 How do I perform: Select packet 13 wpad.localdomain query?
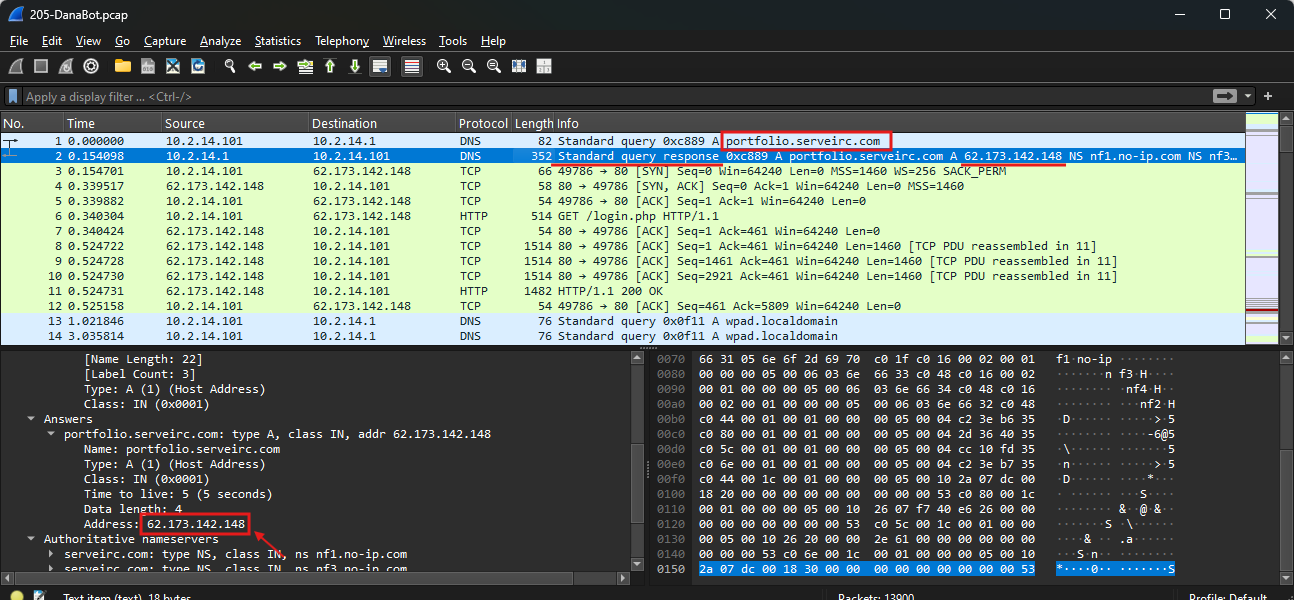pyautogui.click(x=622, y=321)
